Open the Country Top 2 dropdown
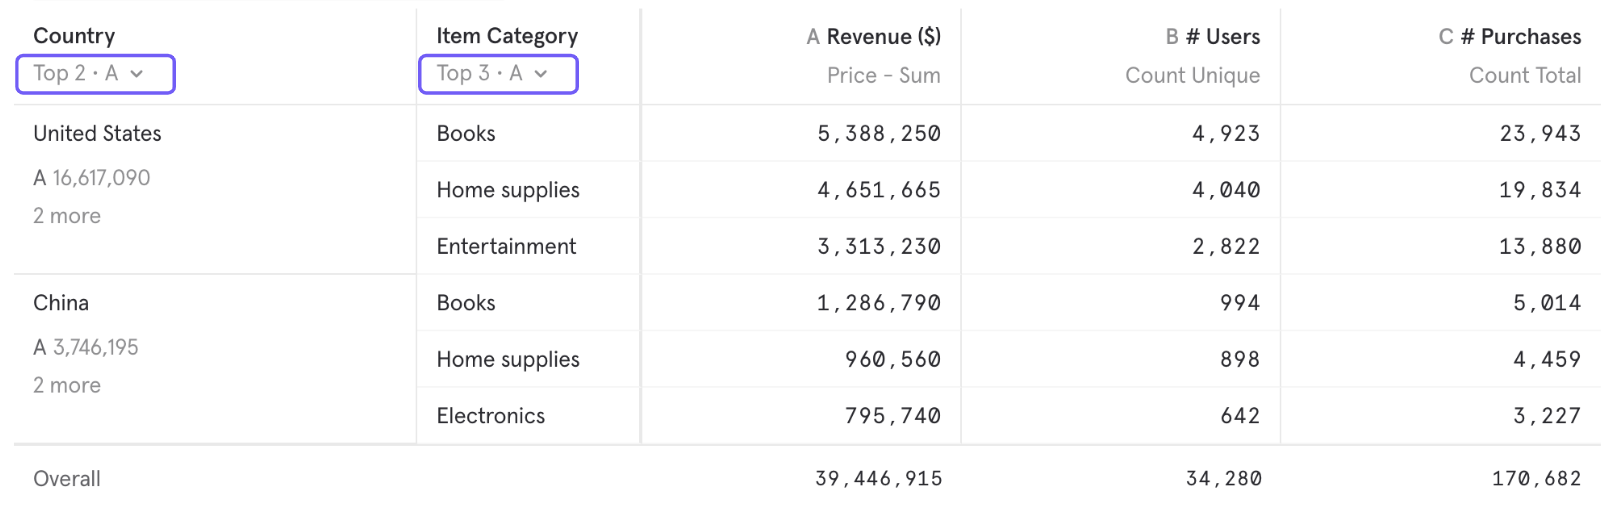 point(95,74)
